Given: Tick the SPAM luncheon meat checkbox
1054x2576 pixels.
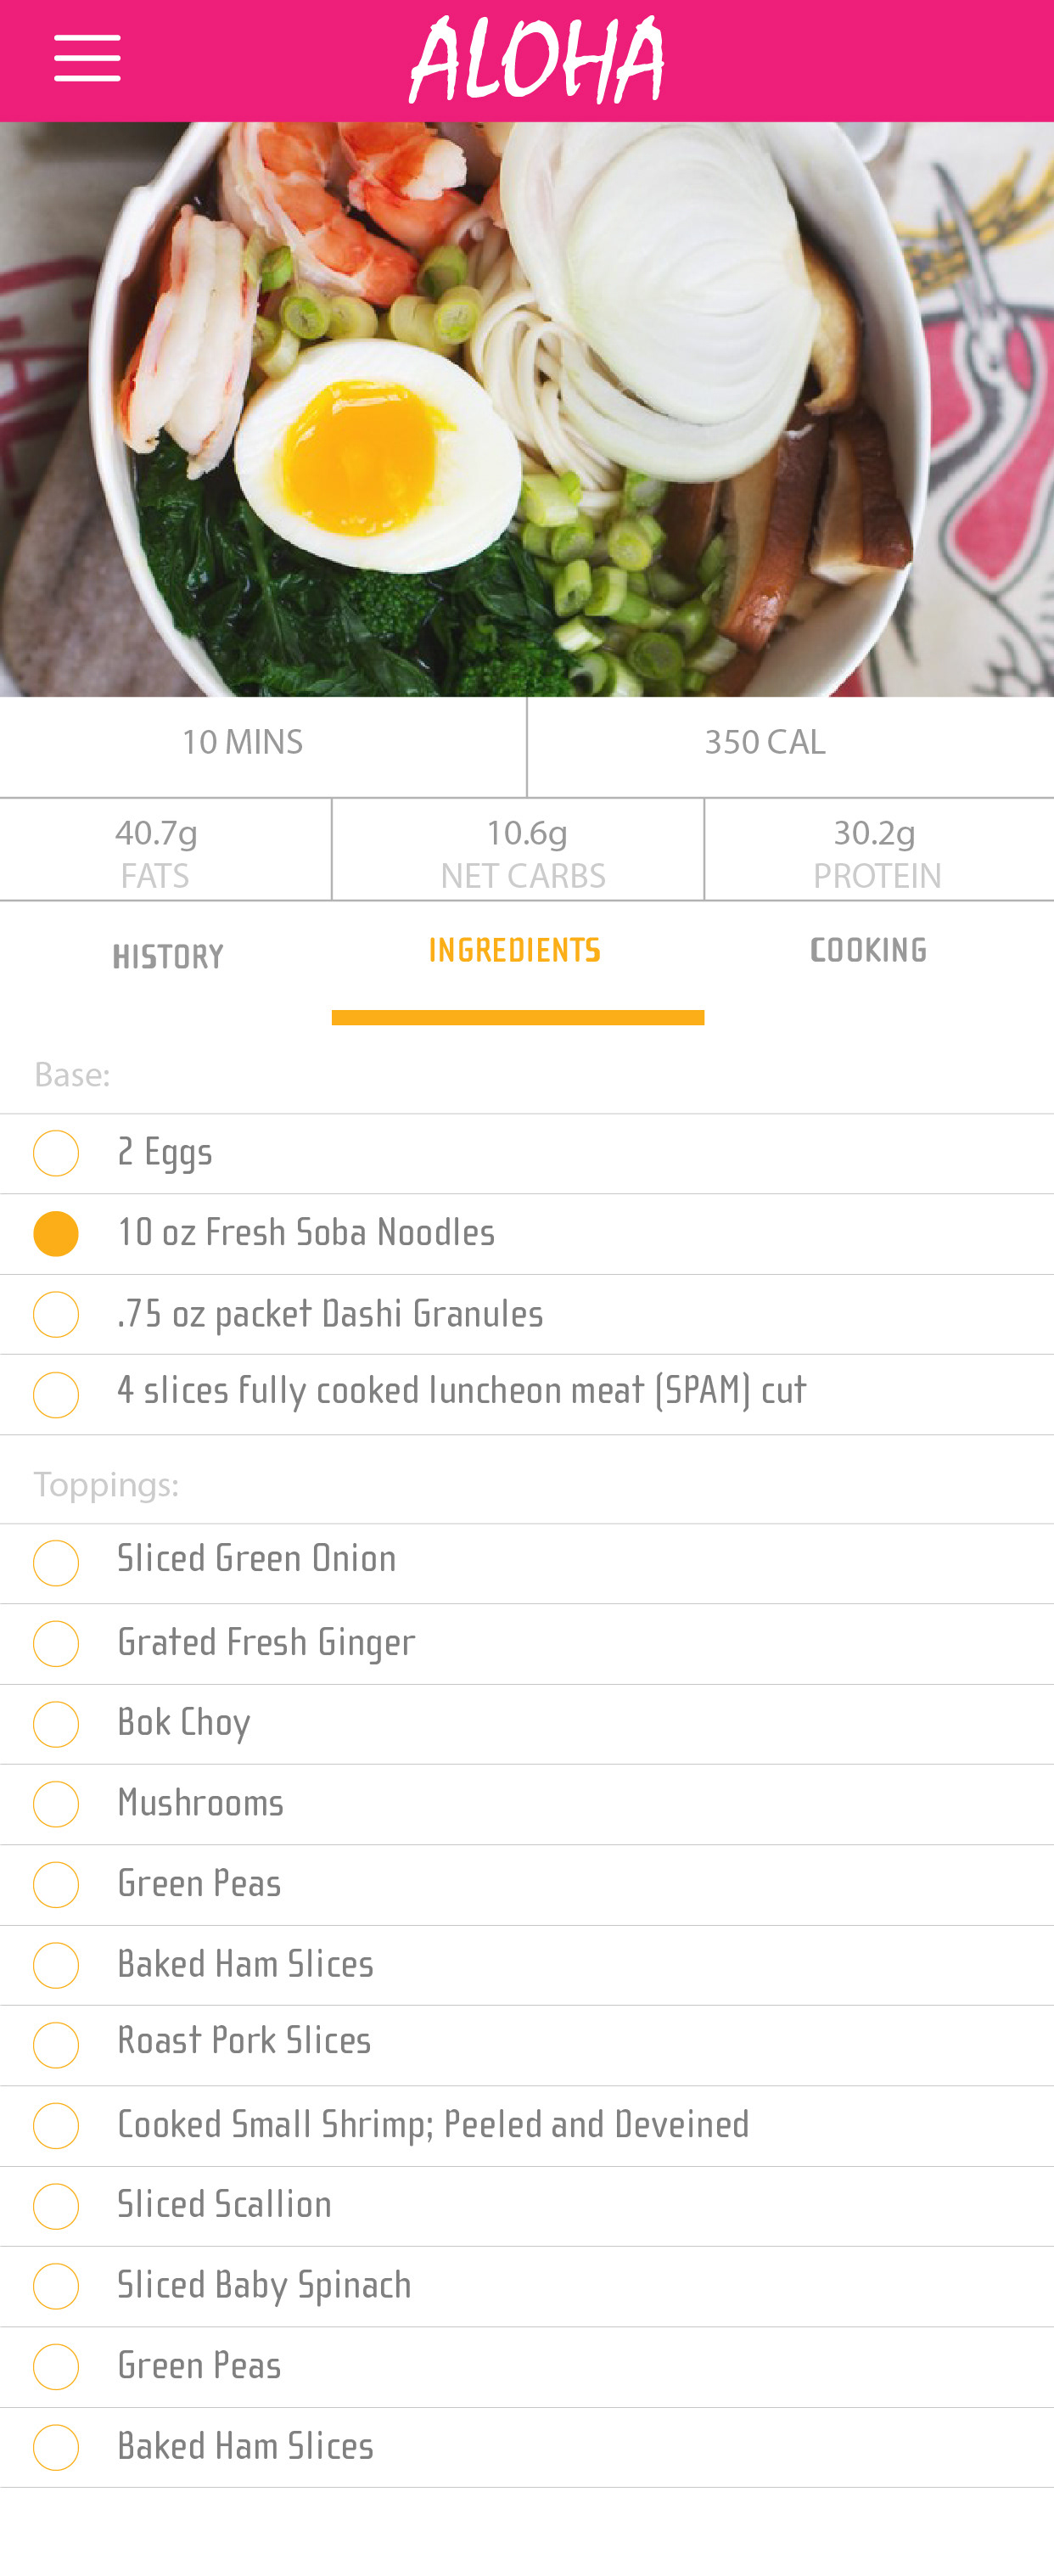Looking at the screenshot, I should [x=56, y=1394].
